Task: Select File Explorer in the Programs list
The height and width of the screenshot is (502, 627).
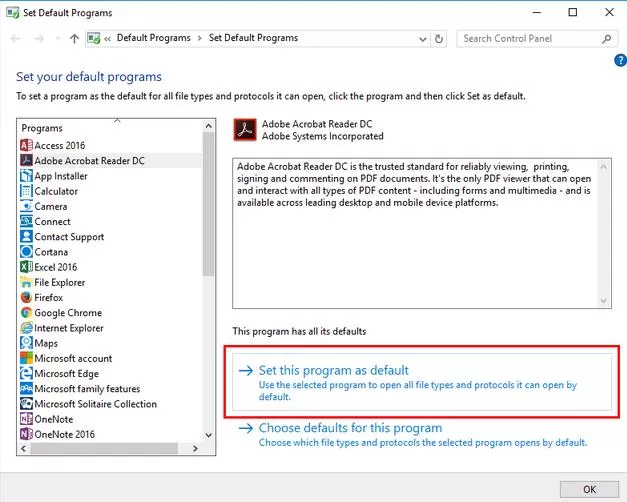Action: [111, 282]
